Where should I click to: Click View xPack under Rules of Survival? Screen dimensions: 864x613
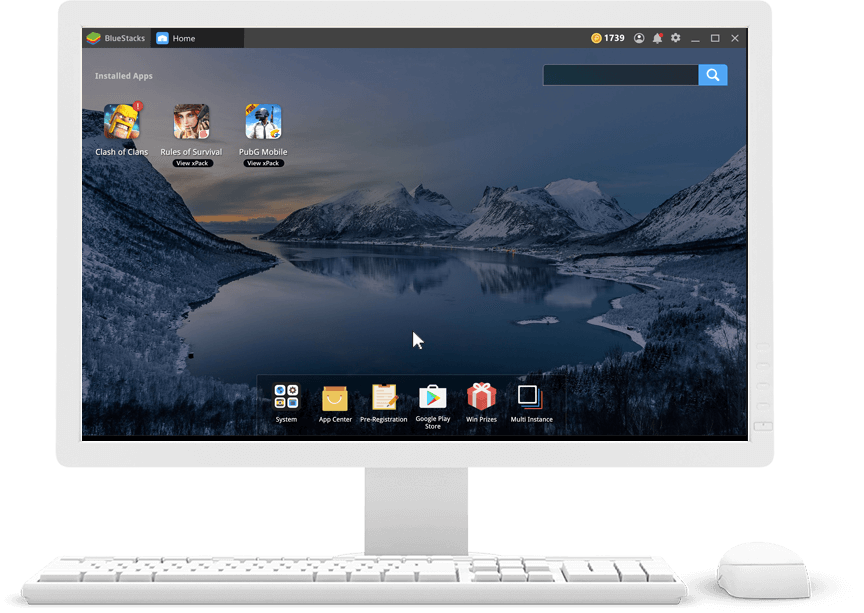tap(192, 163)
